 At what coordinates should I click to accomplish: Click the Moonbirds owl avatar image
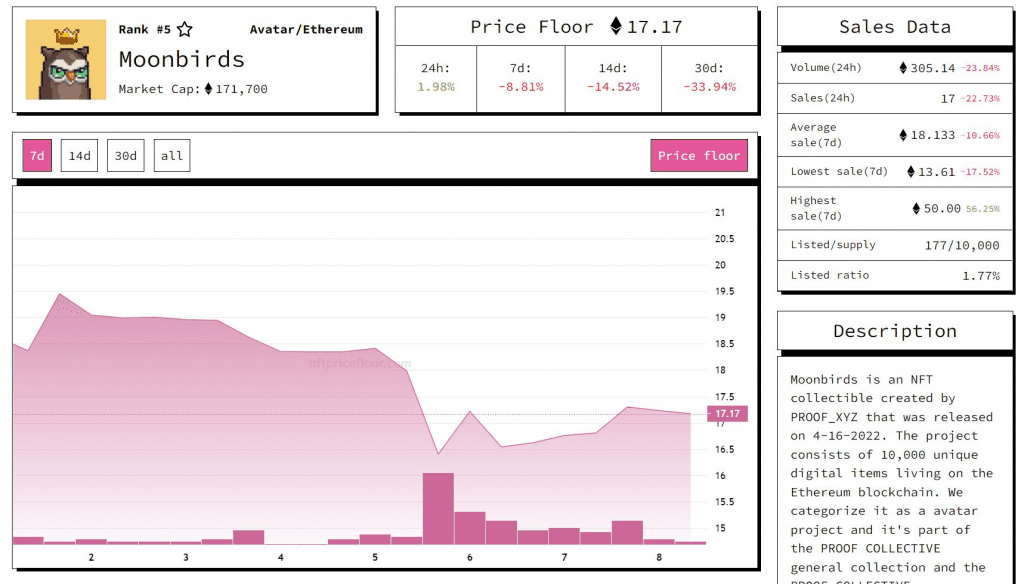click(x=66, y=59)
